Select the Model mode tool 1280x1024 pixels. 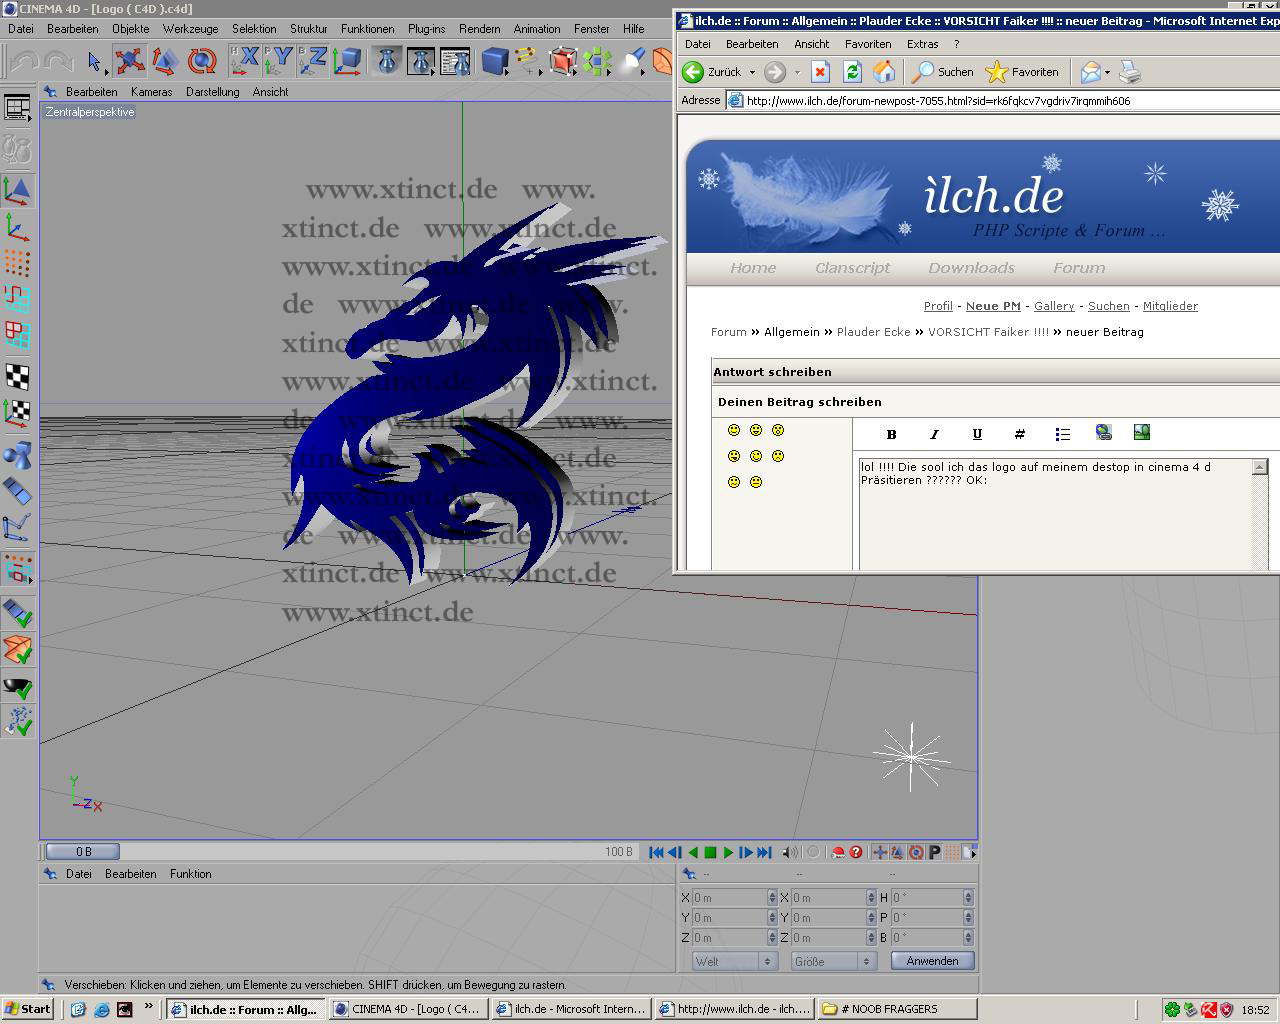17,190
